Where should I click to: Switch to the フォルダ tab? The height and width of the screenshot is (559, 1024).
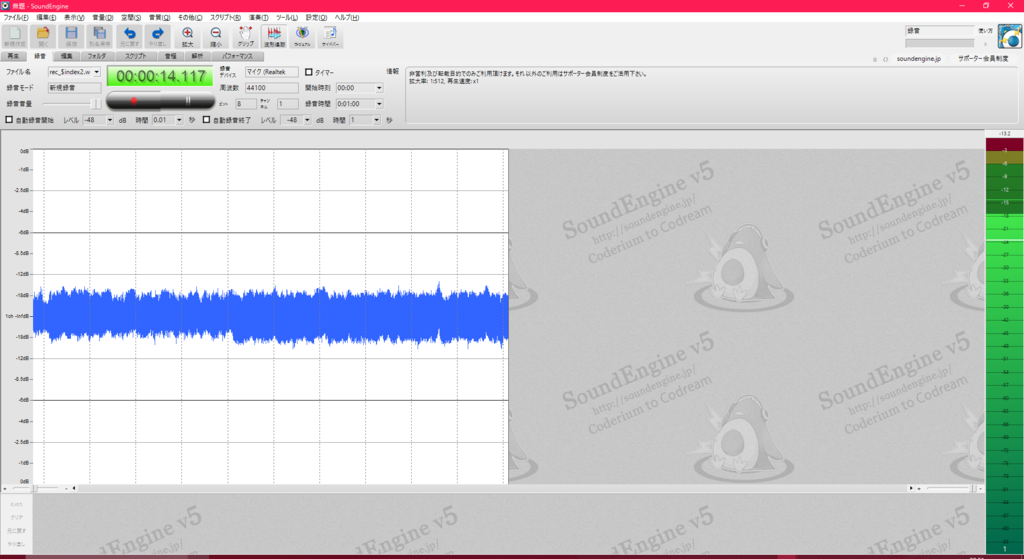97,56
